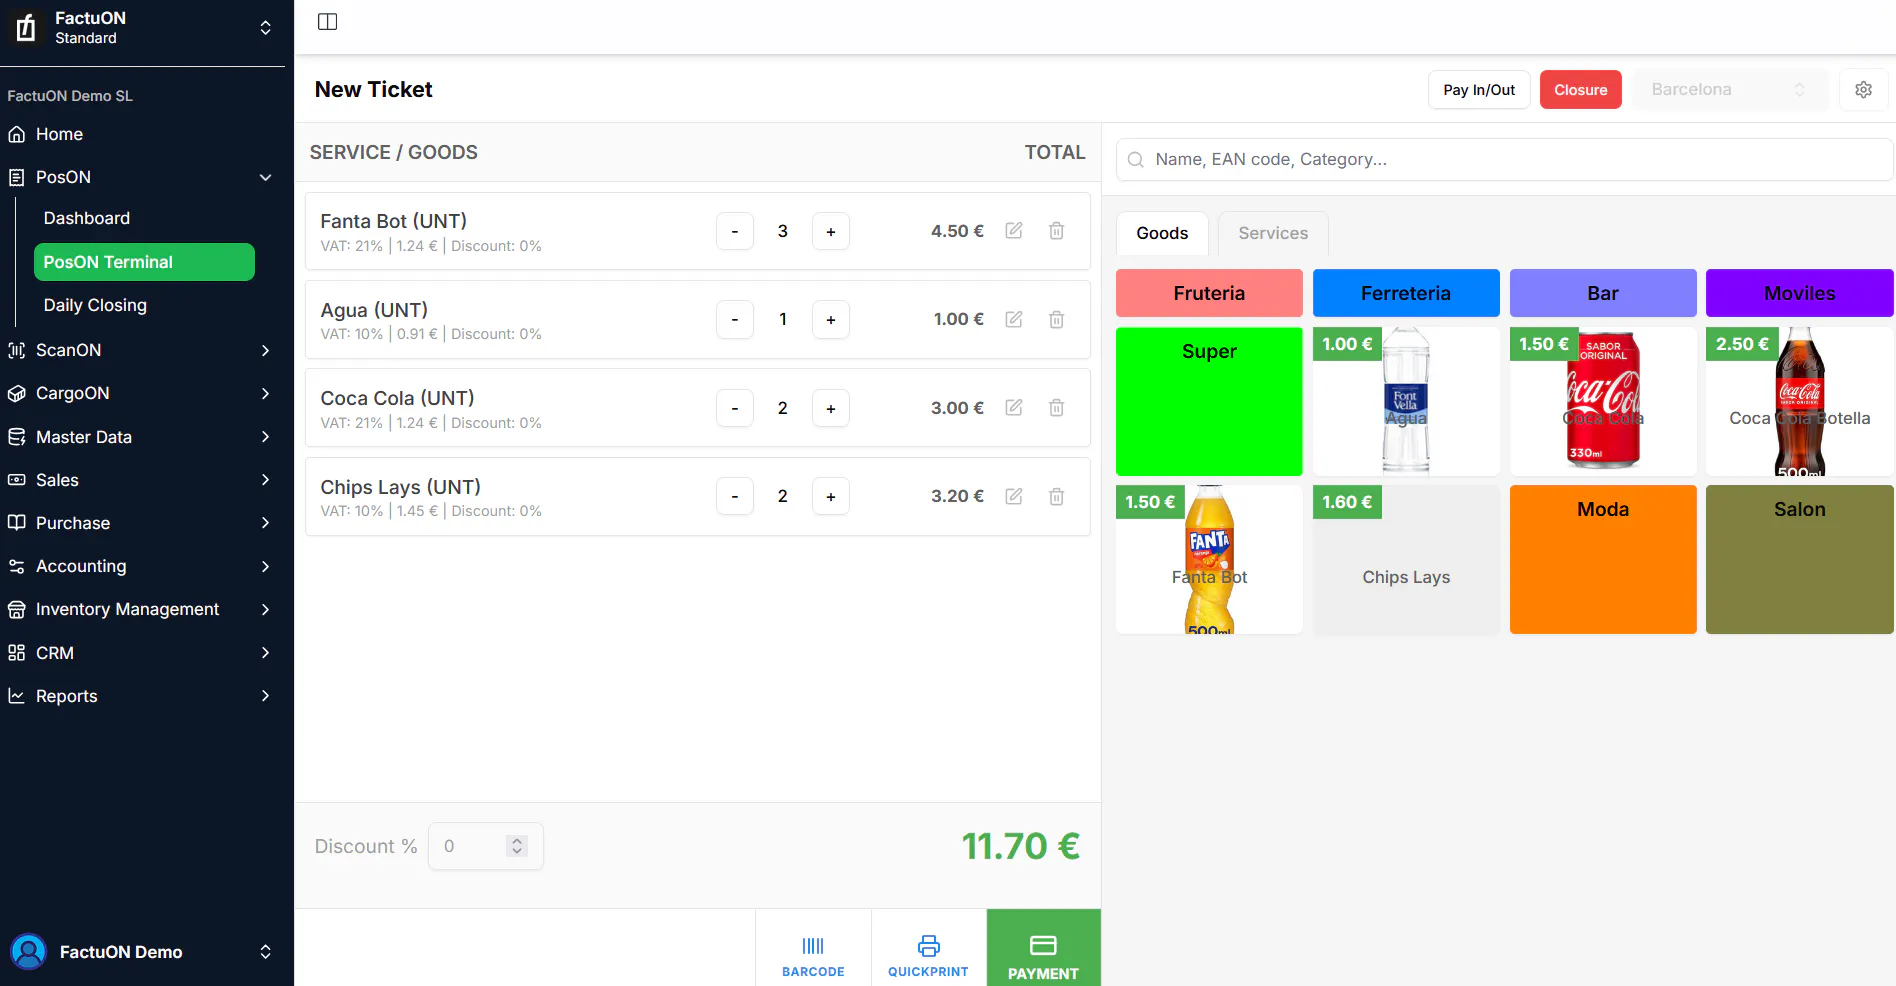The height and width of the screenshot is (986, 1896).
Task: Click the red Closure button
Action: (1580, 90)
